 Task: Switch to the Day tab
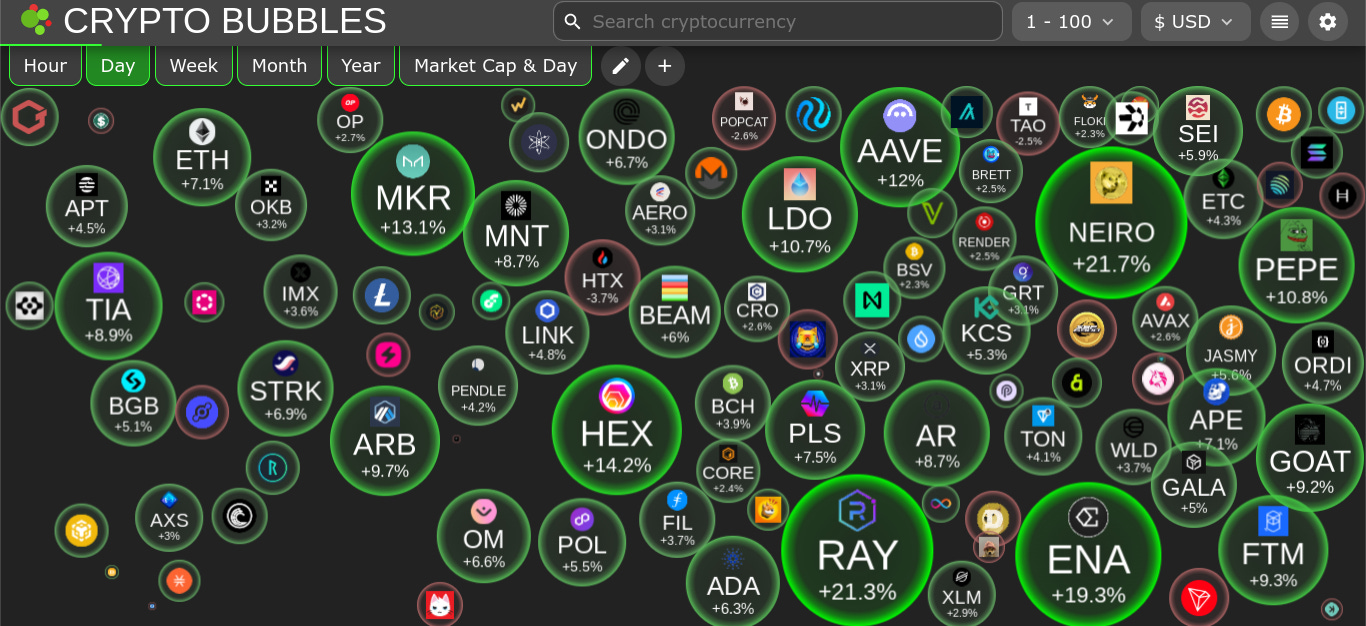pos(118,66)
